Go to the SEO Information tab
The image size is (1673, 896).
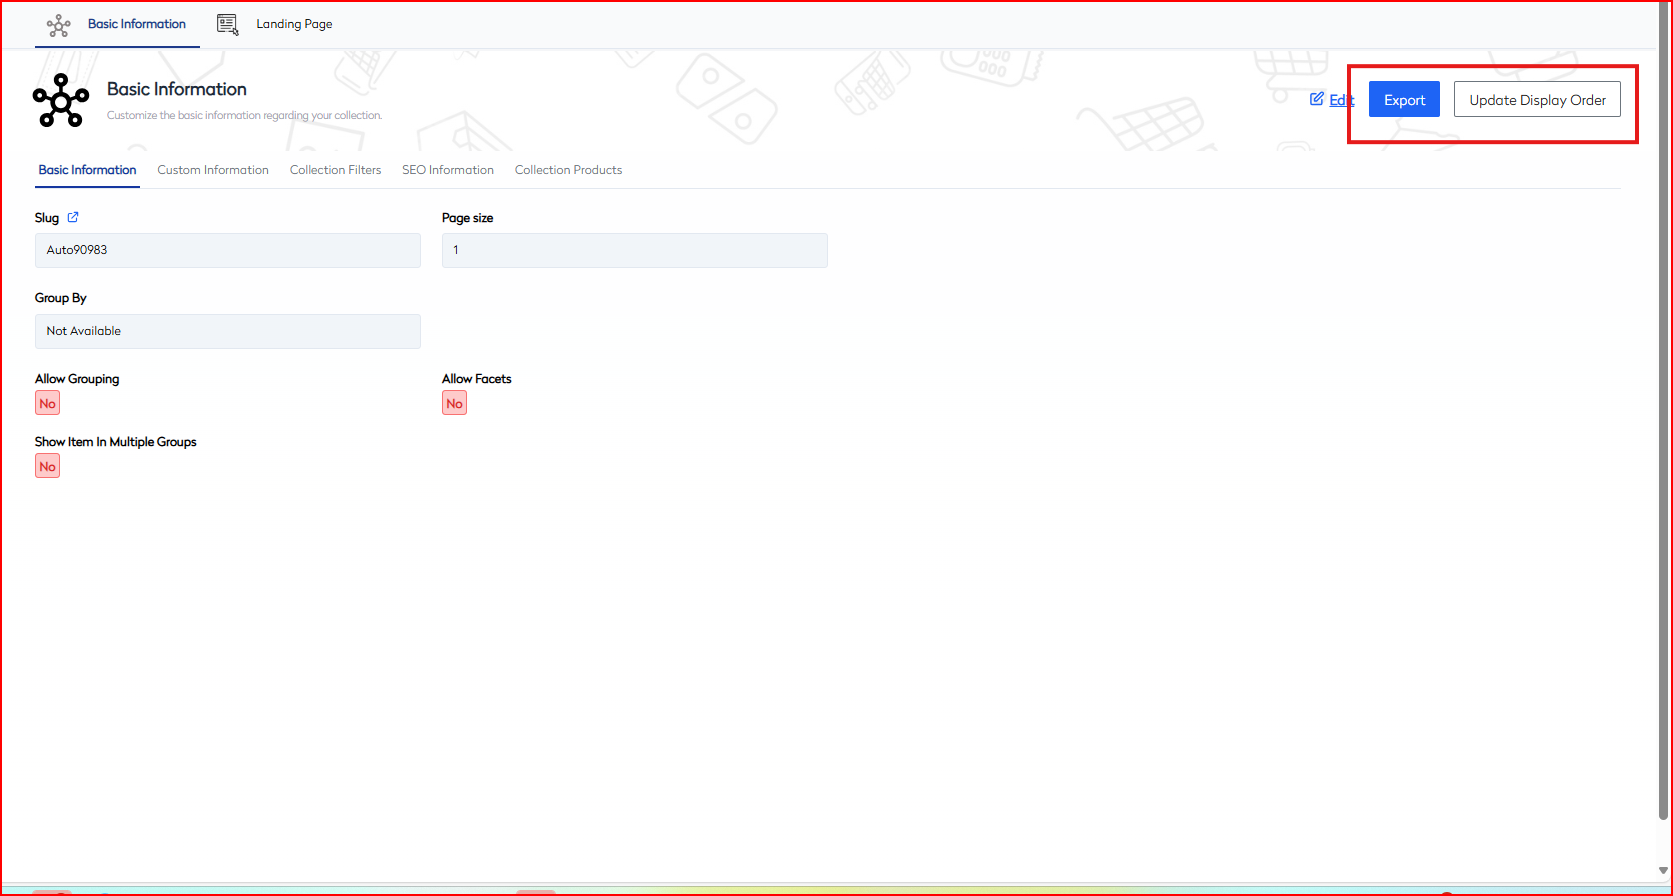click(448, 170)
